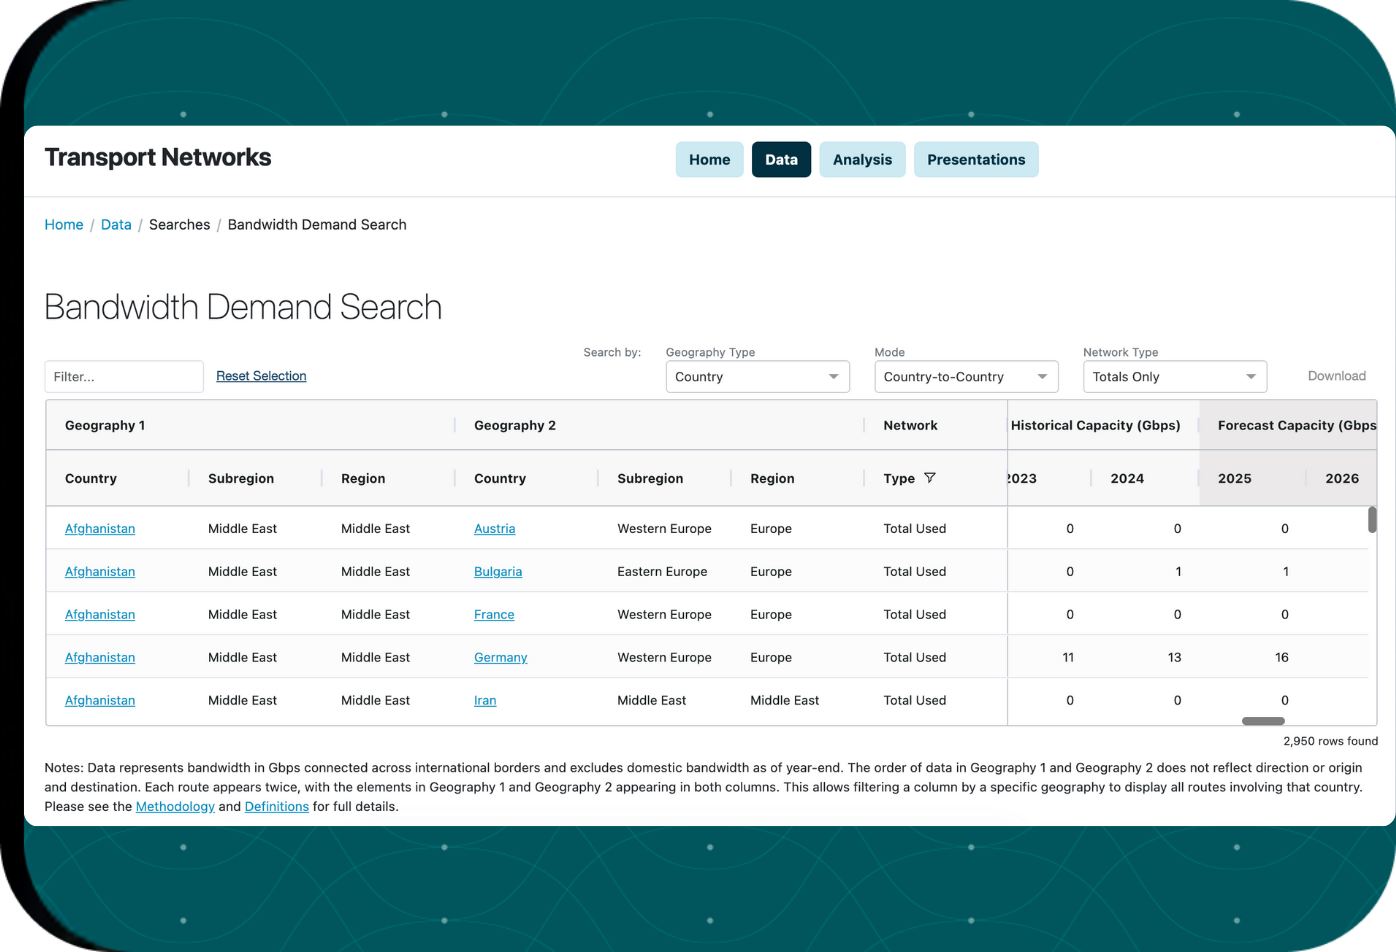Image resolution: width=1396 pixels, height=952 pixels.
Task: Click Home in the breadcrumb trail
Action: pos(63,224)
